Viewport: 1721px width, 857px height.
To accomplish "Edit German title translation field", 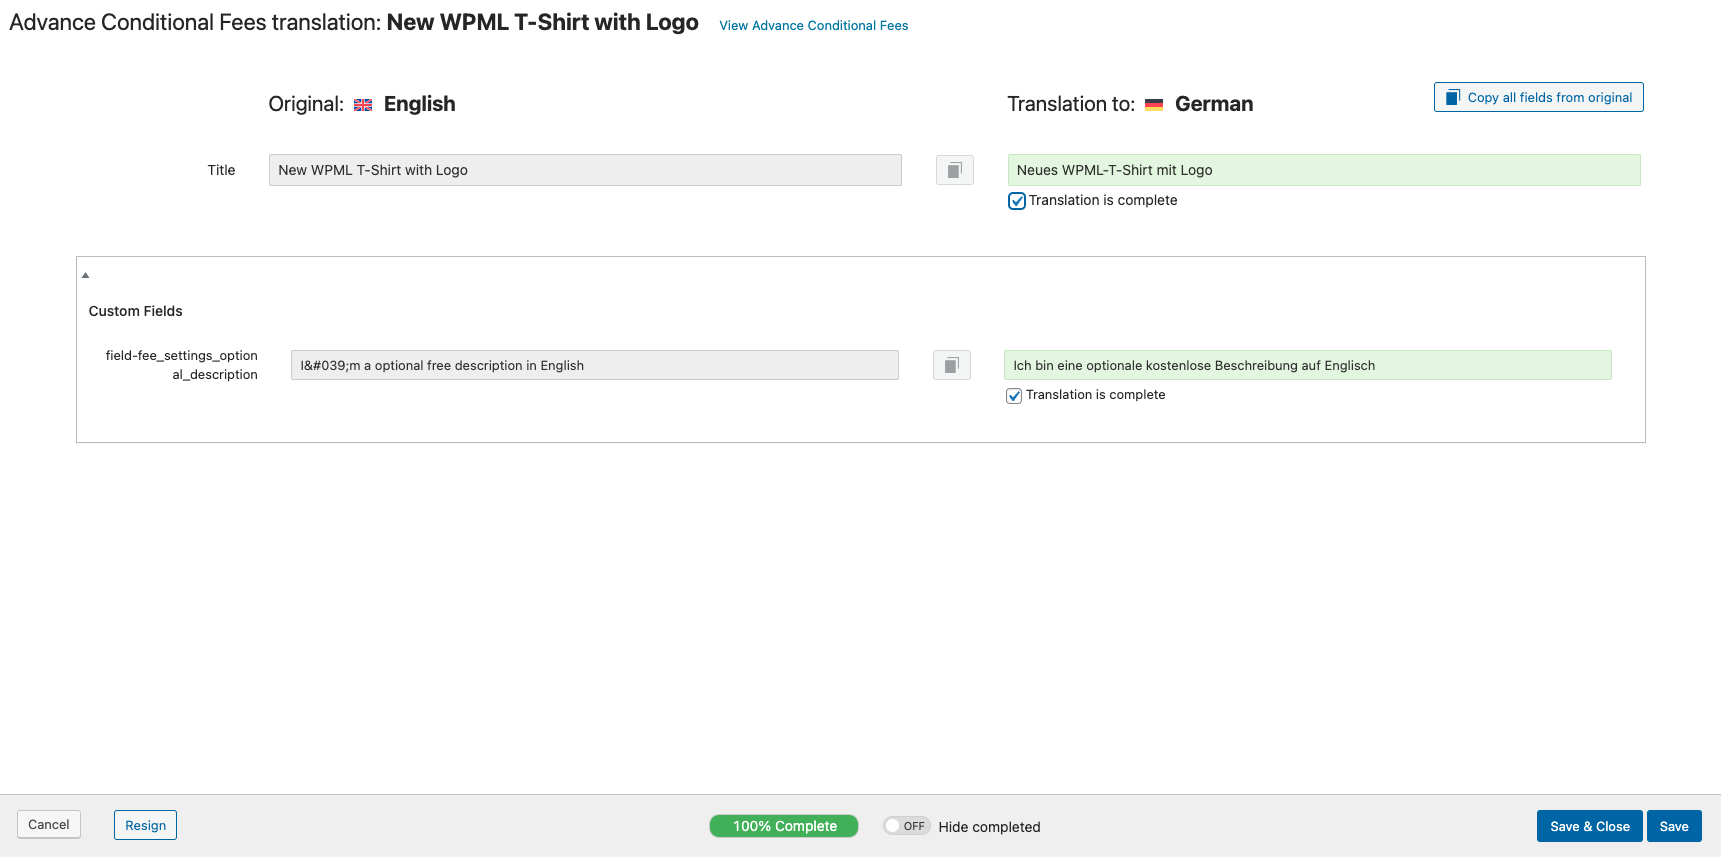I will (1324, 170).
